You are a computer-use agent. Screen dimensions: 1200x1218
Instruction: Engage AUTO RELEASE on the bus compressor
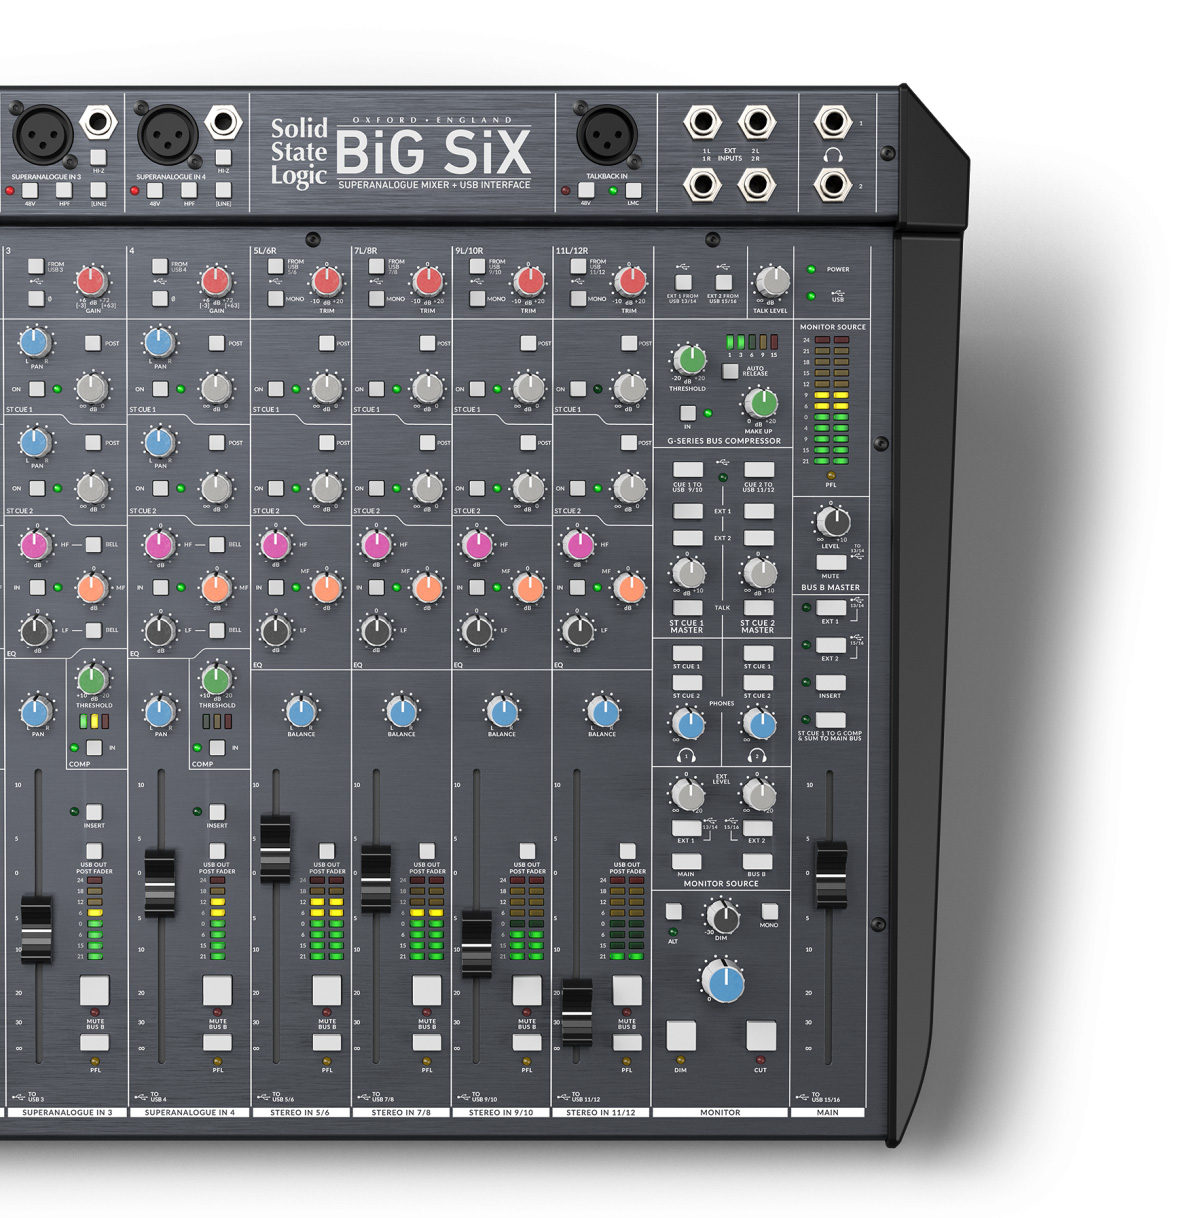point(729,370)
